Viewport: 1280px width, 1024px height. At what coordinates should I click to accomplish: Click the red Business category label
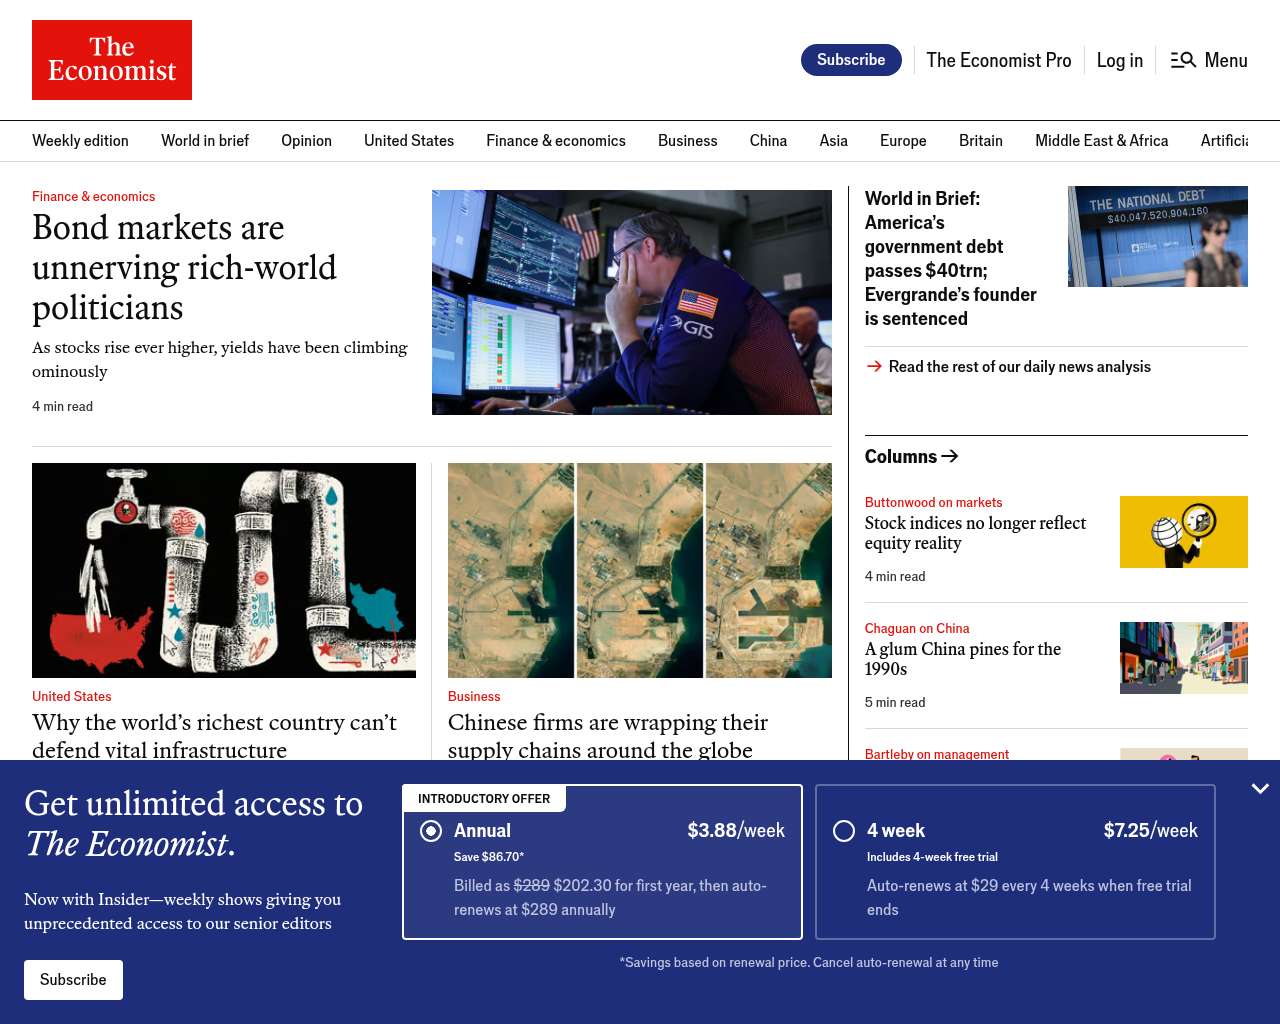[x=474, y=697]
